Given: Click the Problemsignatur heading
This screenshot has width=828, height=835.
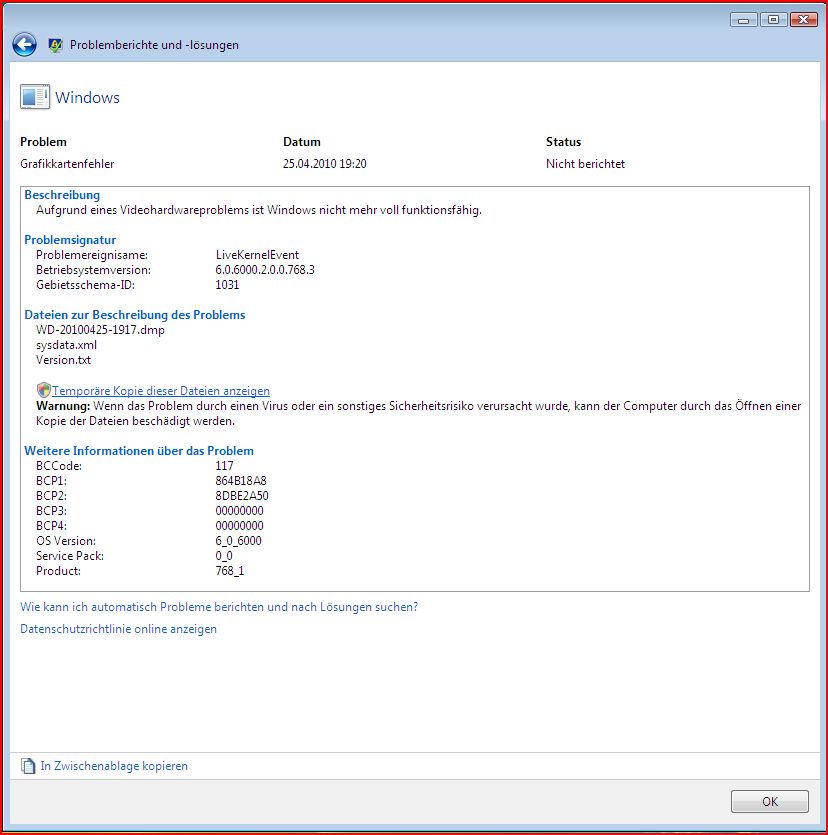Looking at the screenshot, I should pos(70,240).
